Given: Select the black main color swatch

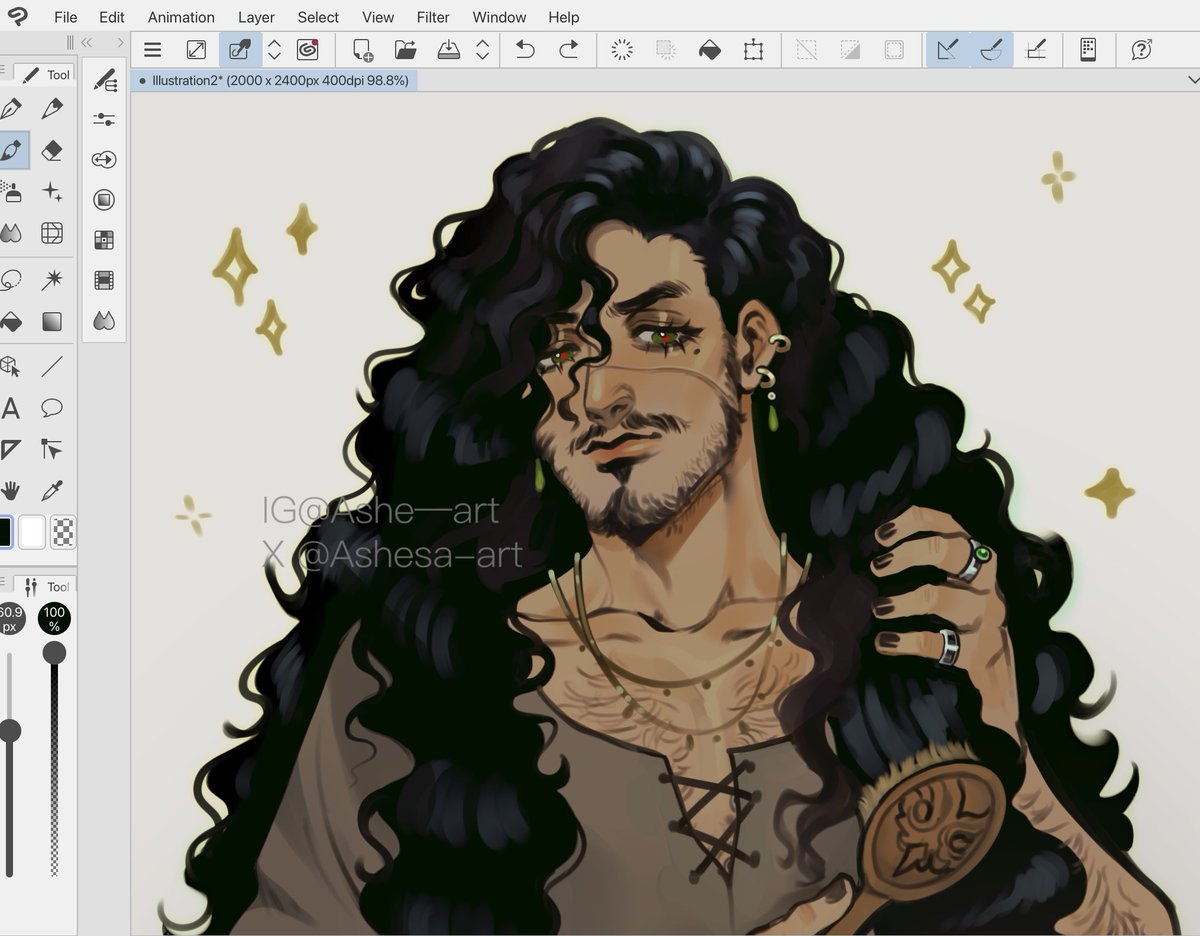Looking at the screenshot, I should [x=4, y=532].
